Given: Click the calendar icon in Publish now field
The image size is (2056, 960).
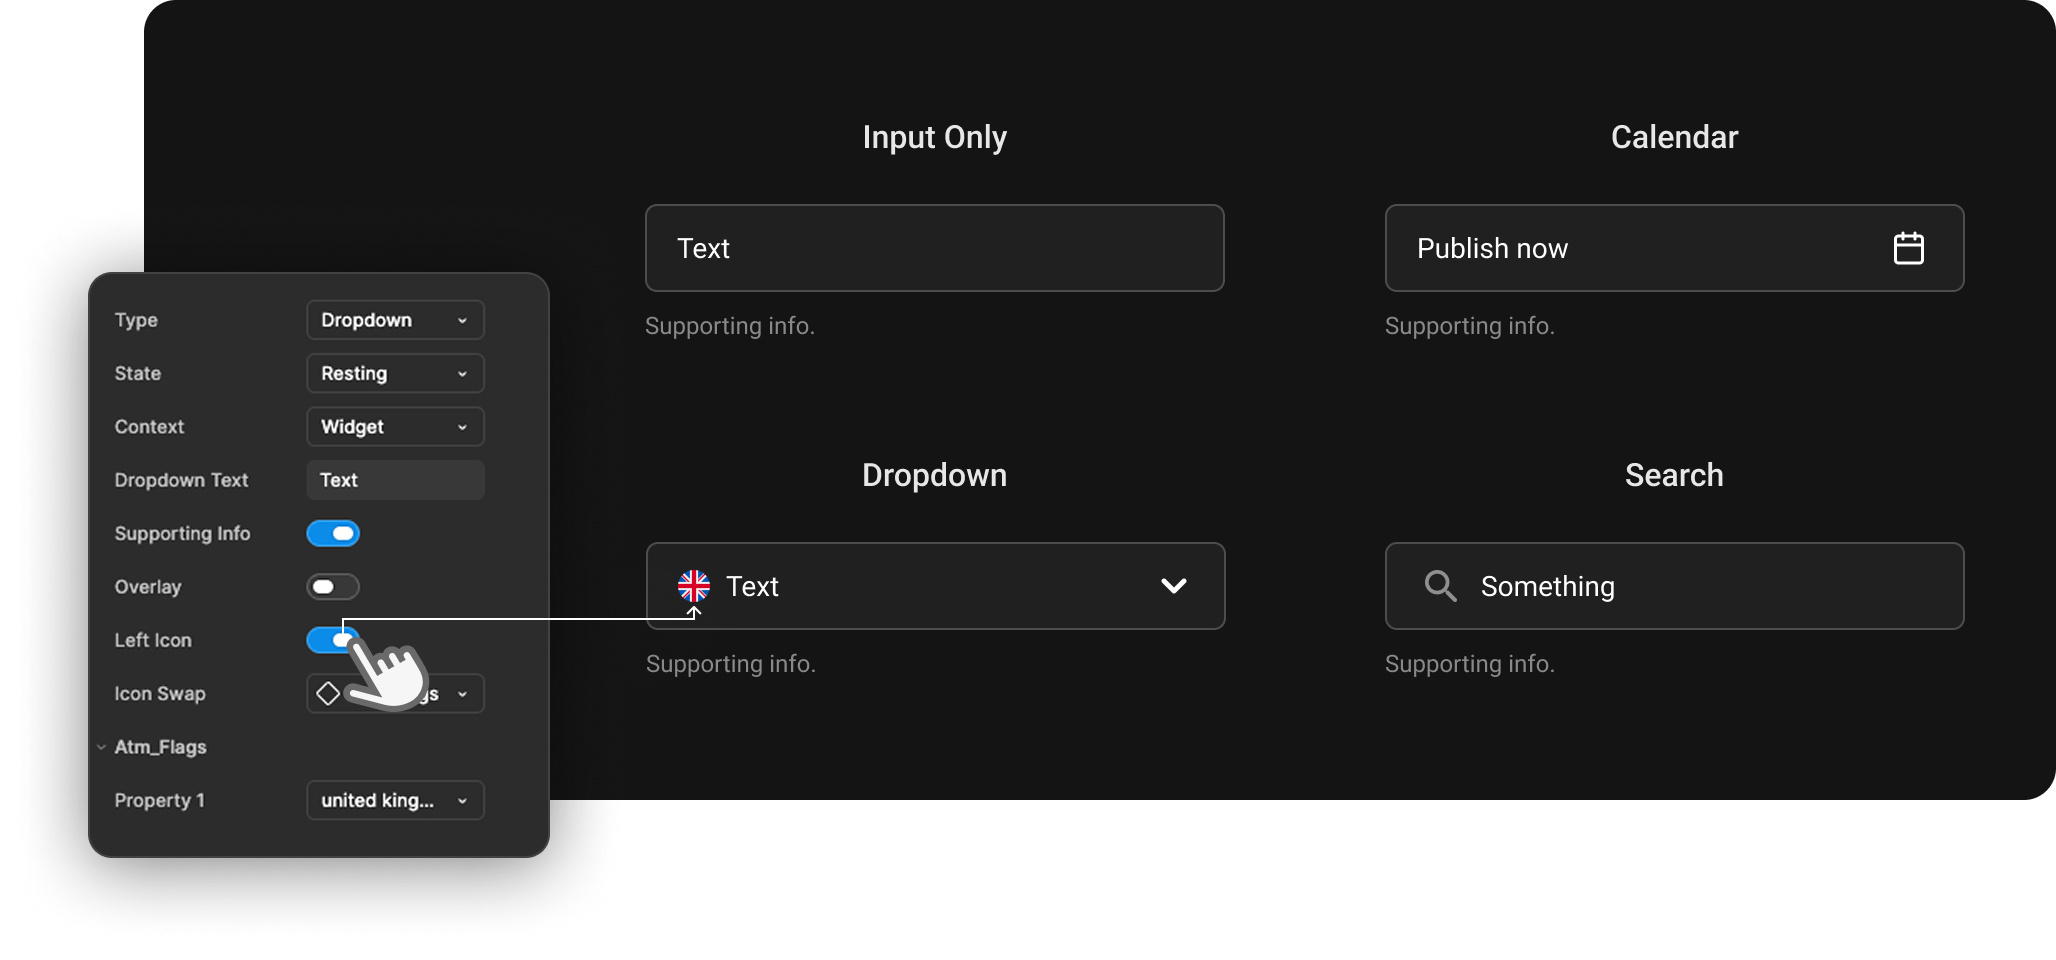Looking at the screenshot, I should [1908, 248].
